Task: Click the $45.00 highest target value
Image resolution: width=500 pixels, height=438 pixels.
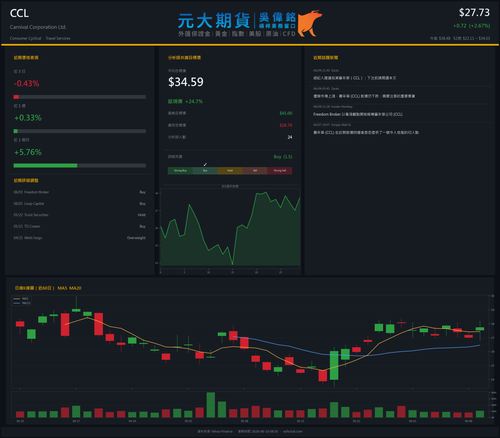Action: point(286,113)
